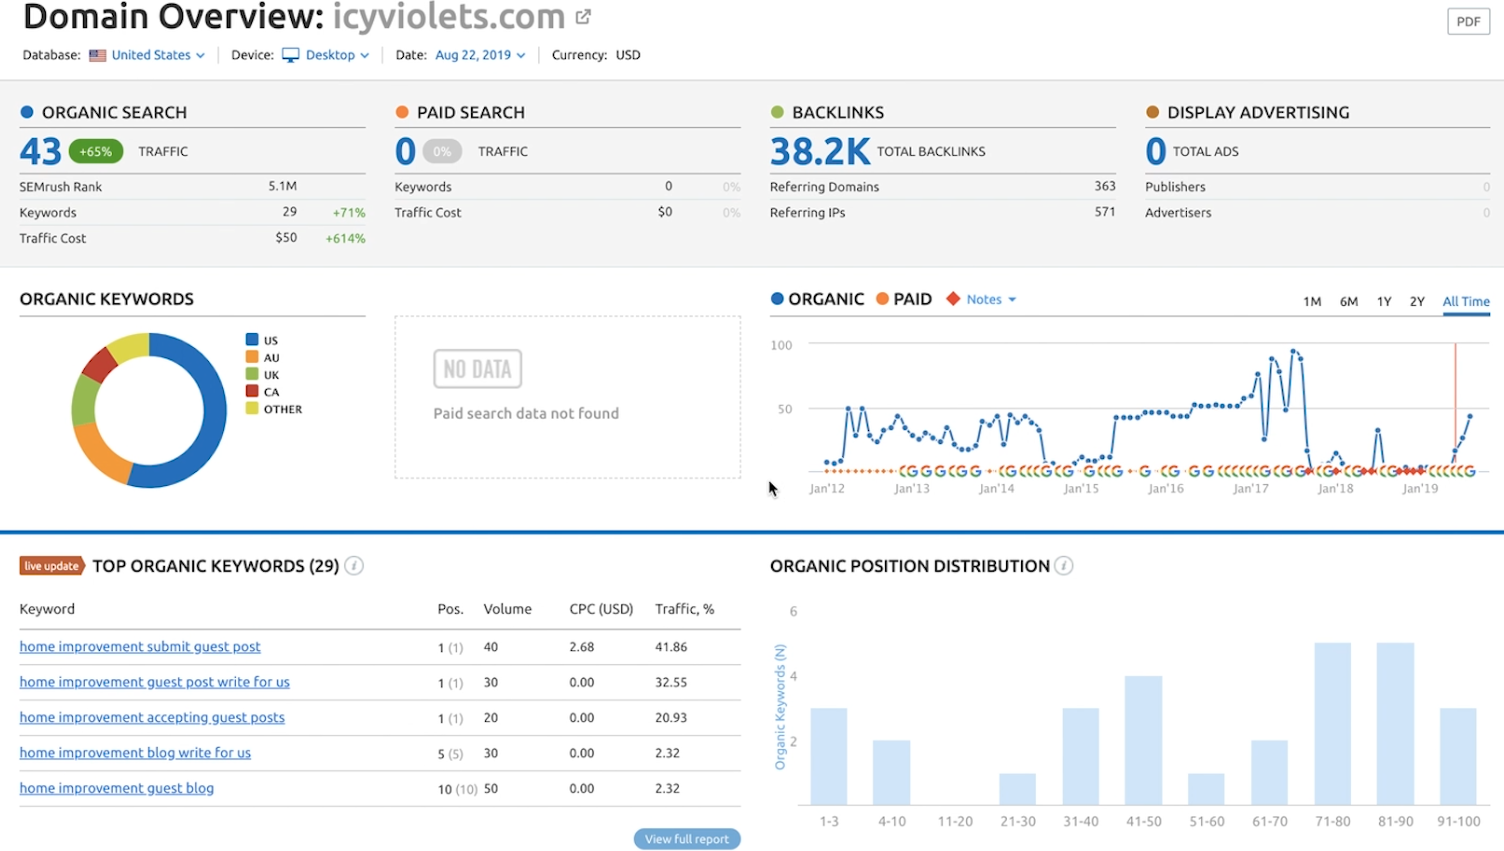
Task: Click the US blue legend swatch
Action: pos(252,340)
